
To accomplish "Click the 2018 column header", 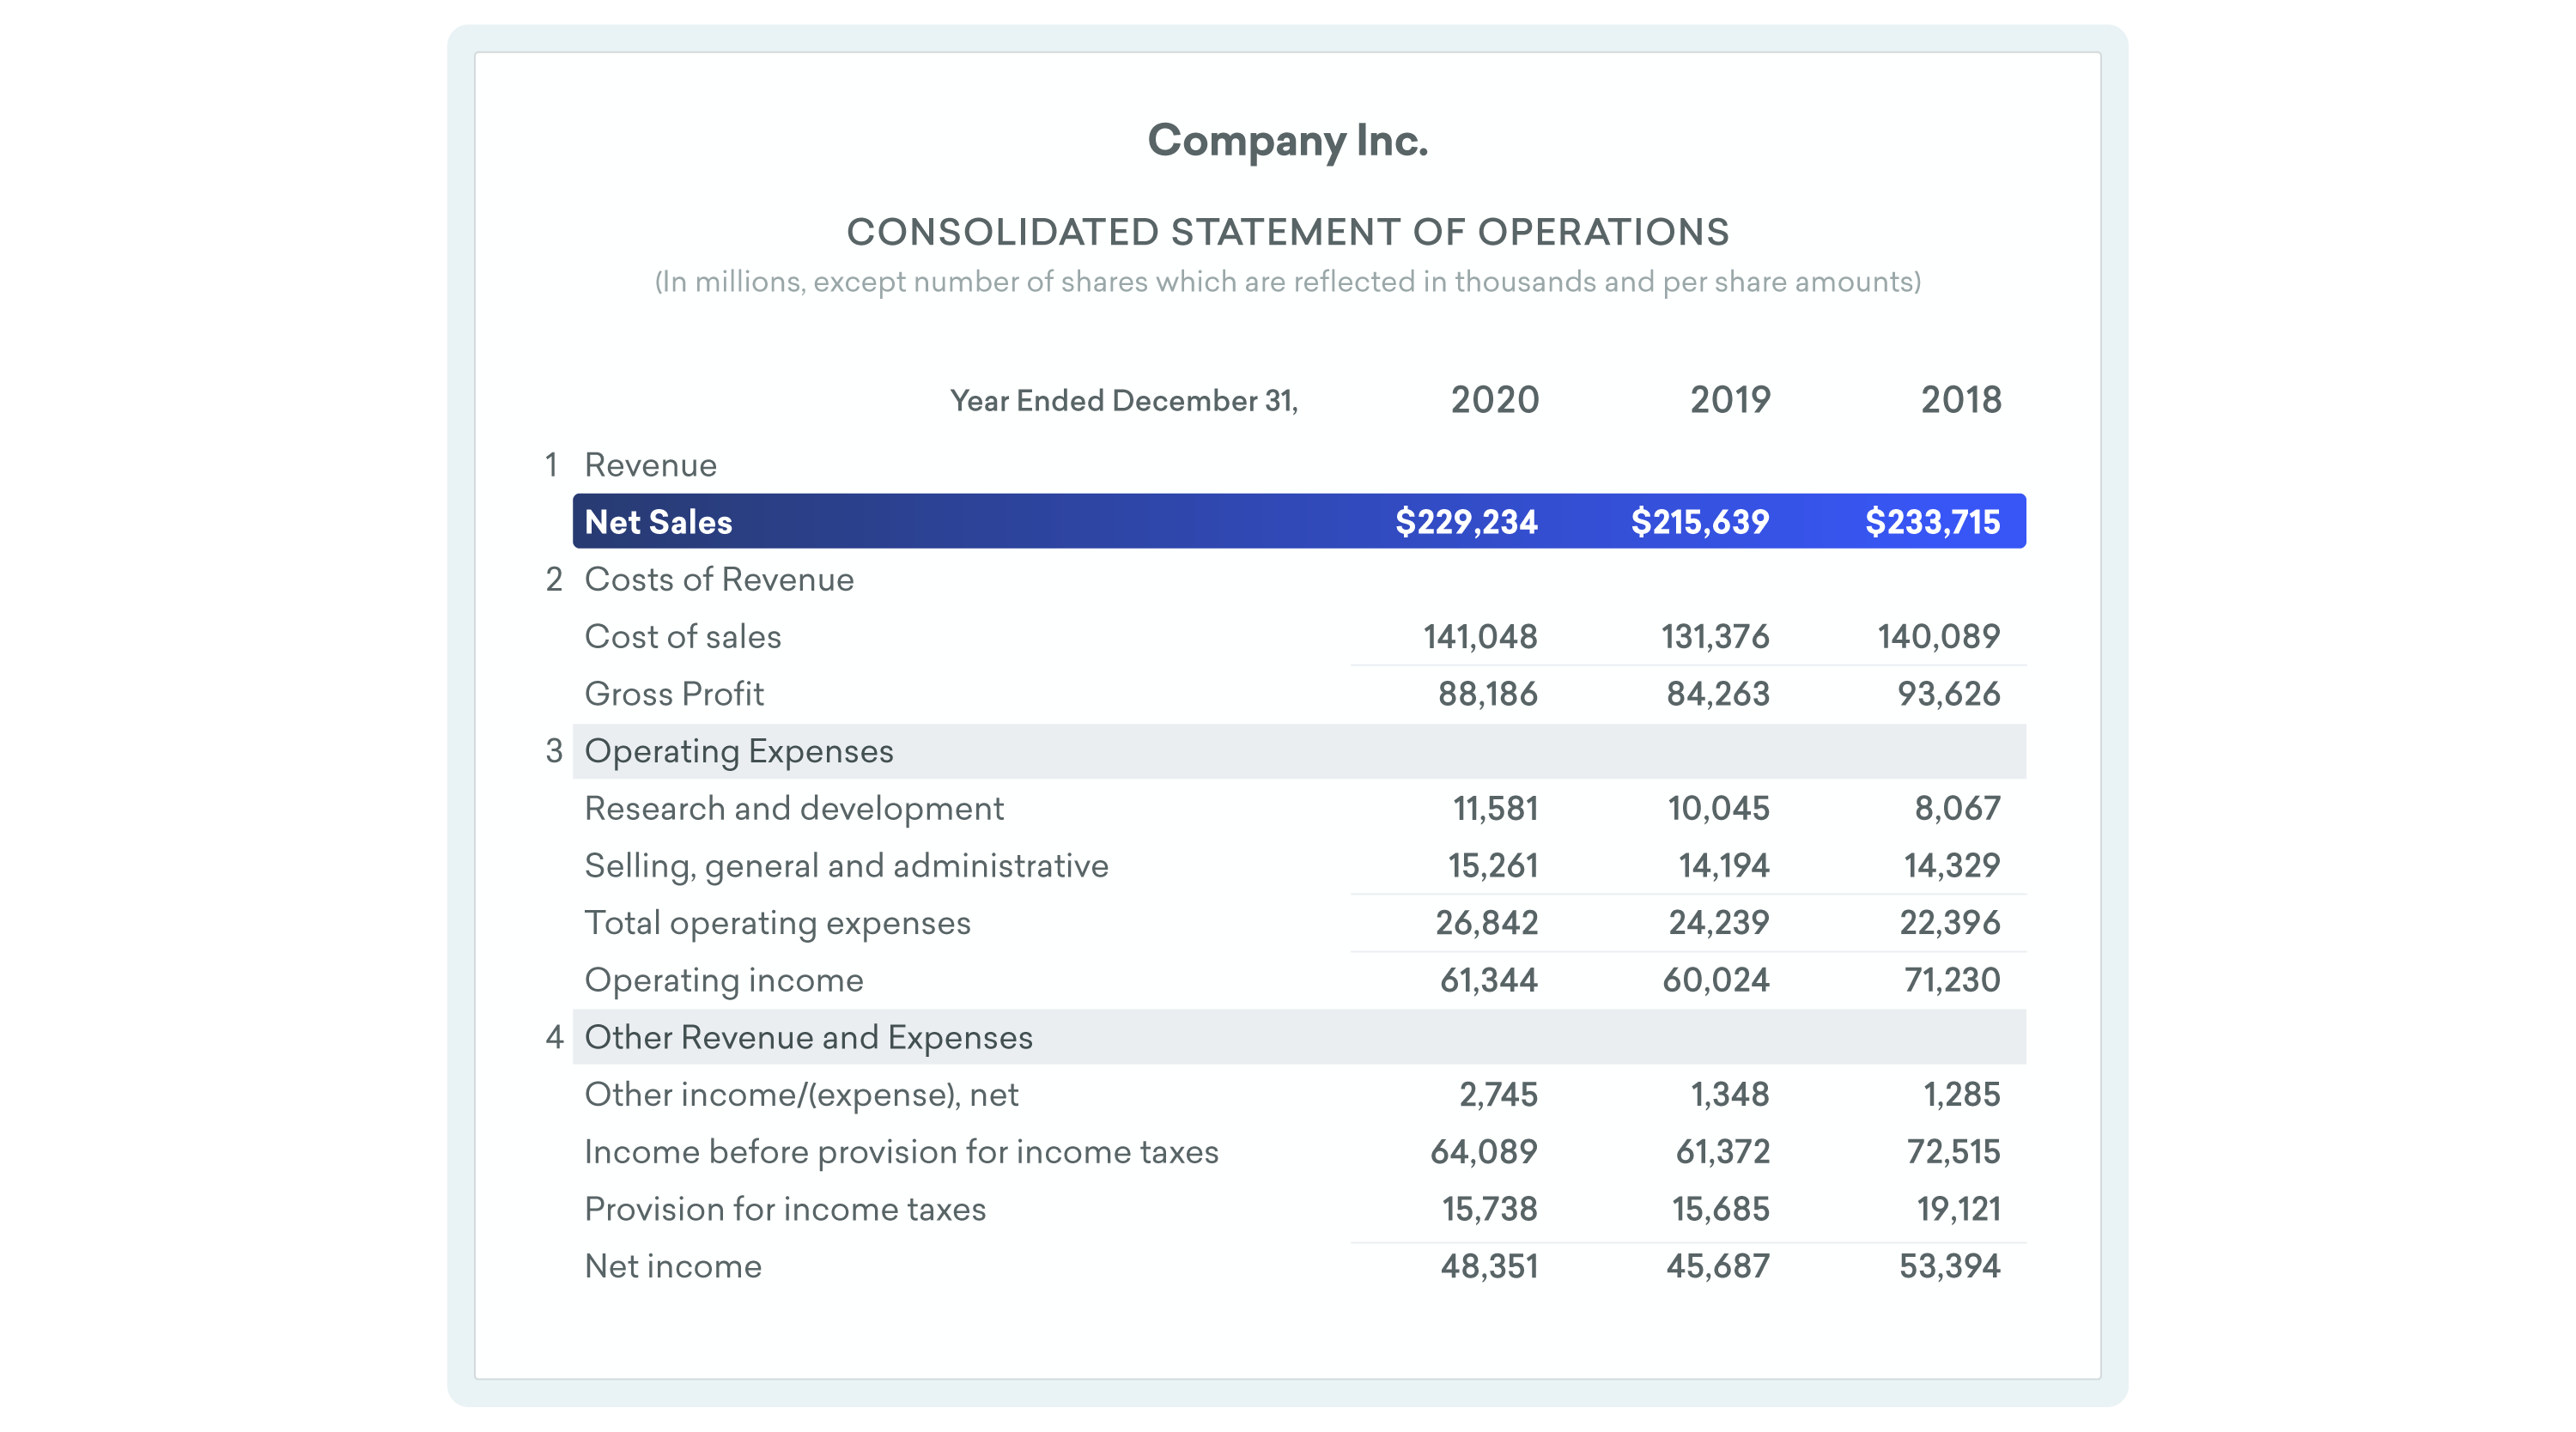I will pyautogui.click(x=1961, y=399).
